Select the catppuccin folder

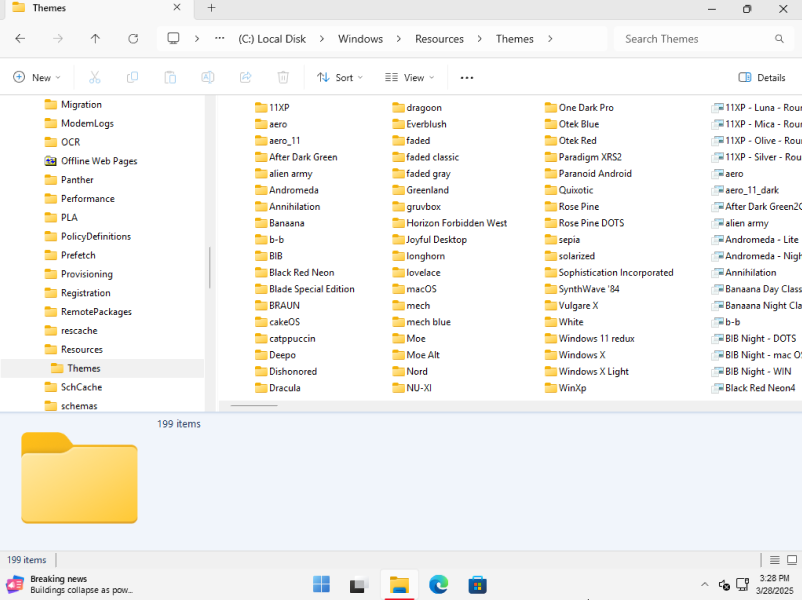[x=285, y=339]
